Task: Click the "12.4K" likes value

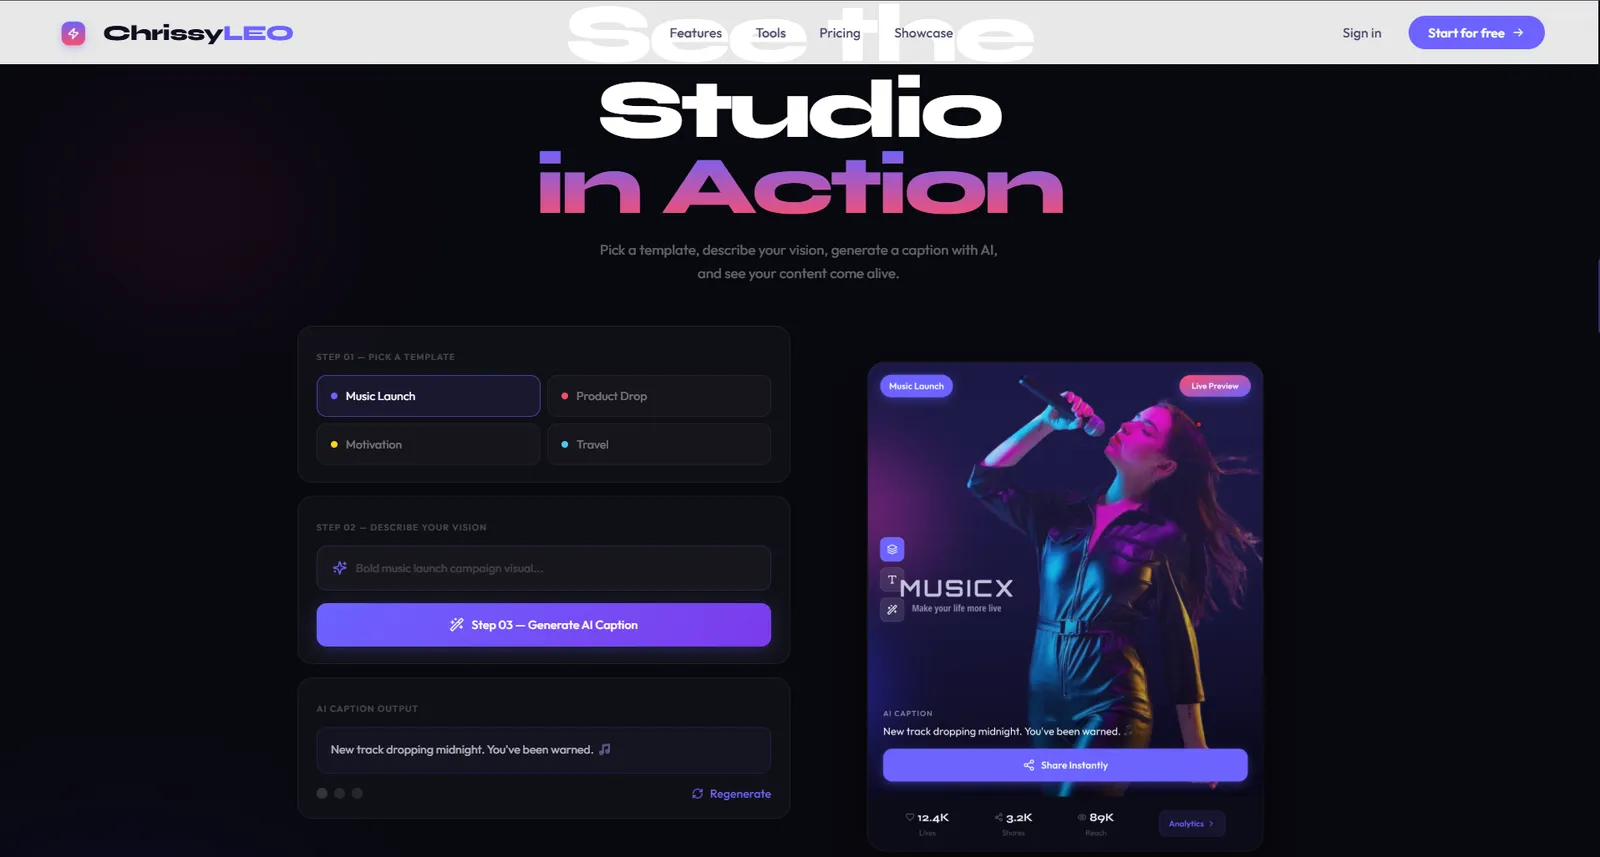Action: [x=933, y=817]
